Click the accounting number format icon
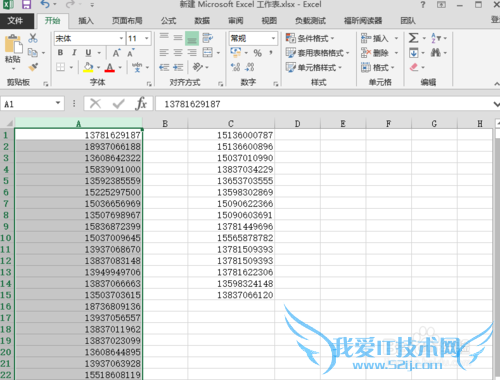This screenshot has height=380, width=500. 236,52
